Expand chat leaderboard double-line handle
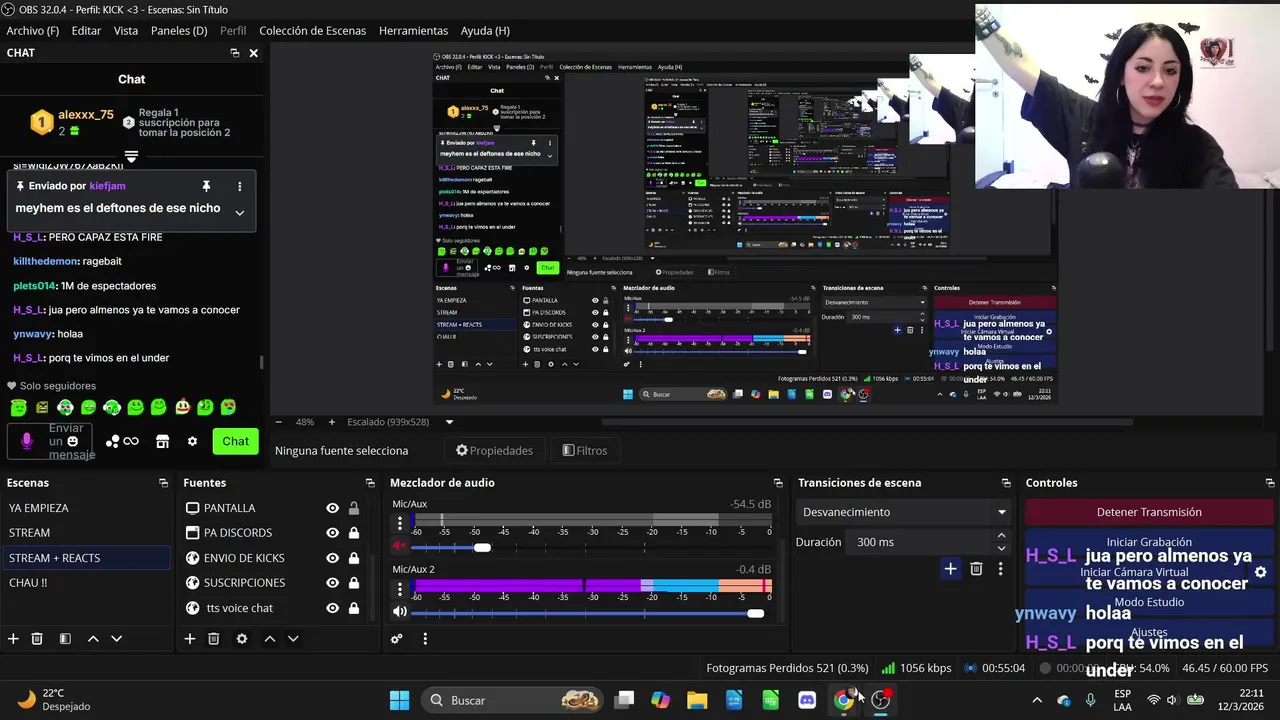This screenshot has height=720, width=1280. (131, 156)
